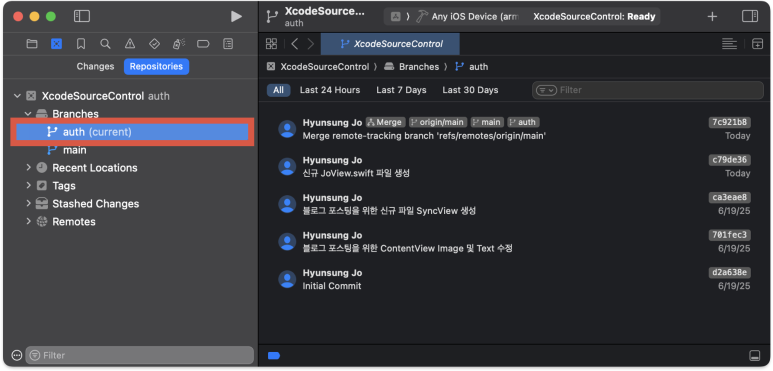The width and height of the screenshot is (773, 371).
Task: Switch to the Repositories tab
Action: pyautogui.click(x=156, y=67)
